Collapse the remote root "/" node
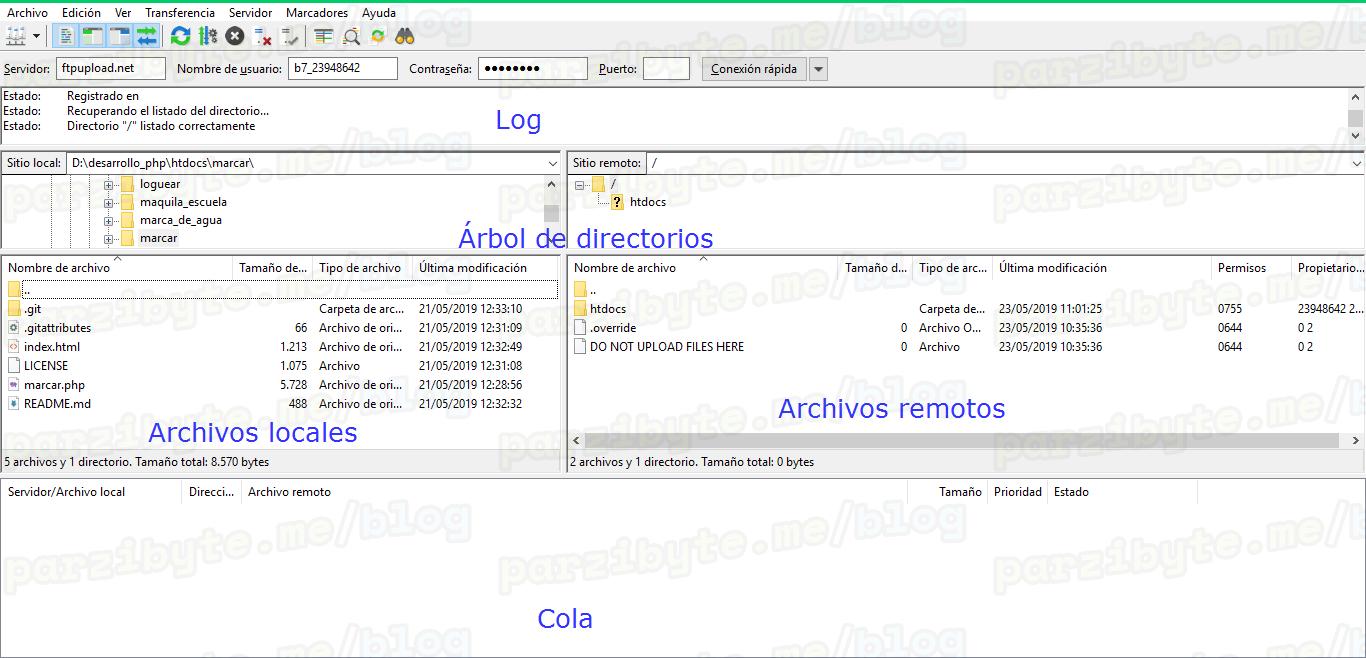The height and width of the screenshot is (658, 1366). pyautogui.click(x=579, y=184)
